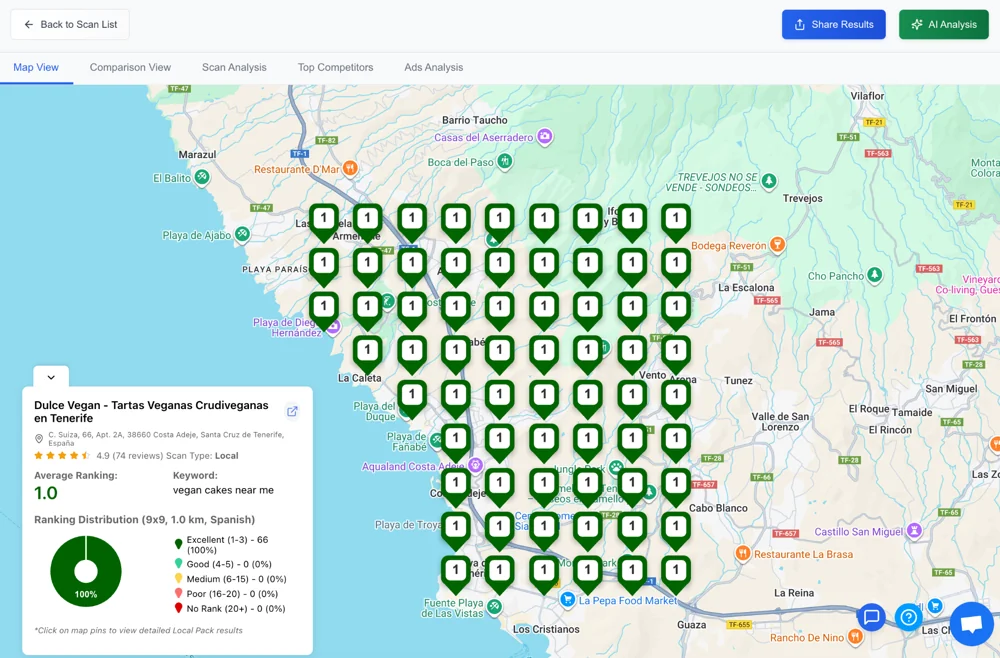1000x658 pixels.
Task: Collapse the business info panel chevron
Action: (51, 377)
